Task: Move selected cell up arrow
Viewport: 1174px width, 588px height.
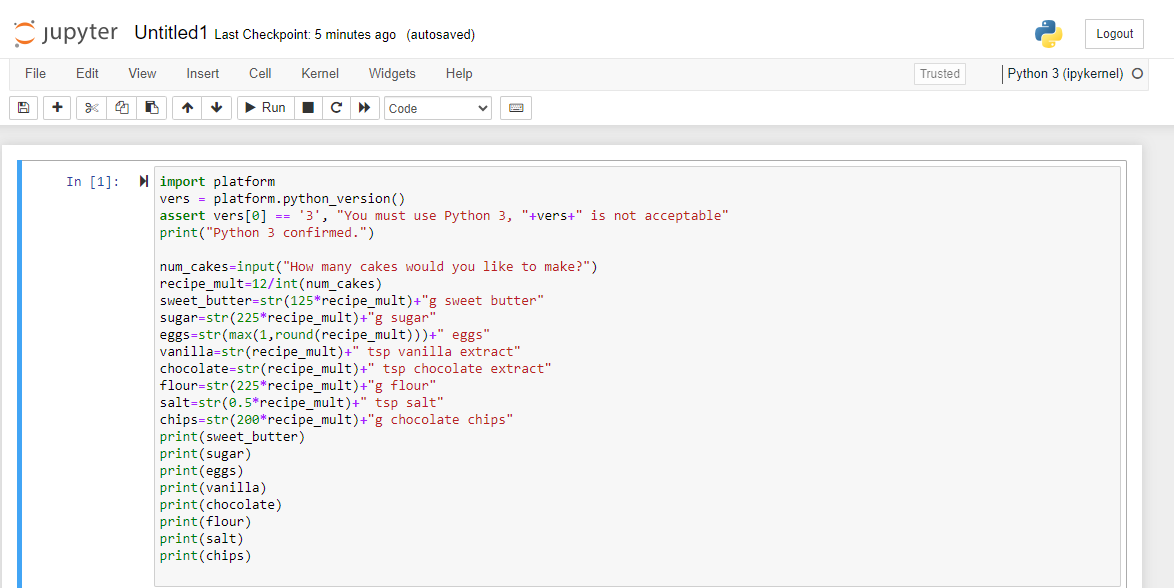Action: [187, 108]
